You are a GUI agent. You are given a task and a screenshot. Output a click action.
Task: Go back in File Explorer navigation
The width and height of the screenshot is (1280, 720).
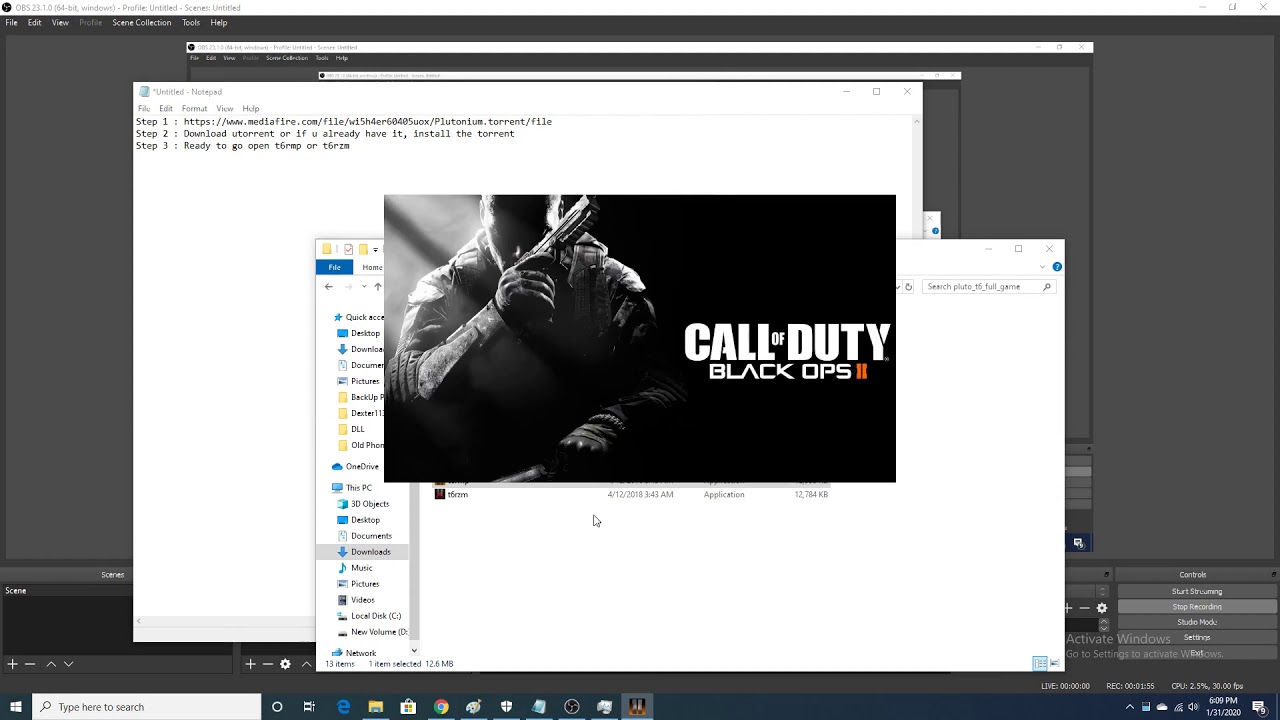(x=328, y=286)
